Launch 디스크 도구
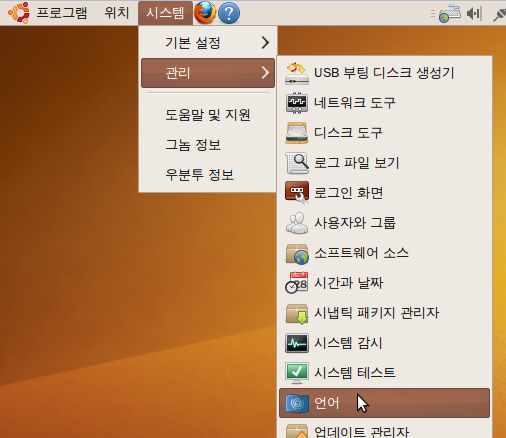Image resolution: width=506 pixels, height=438 pixels. coord(384,133)
